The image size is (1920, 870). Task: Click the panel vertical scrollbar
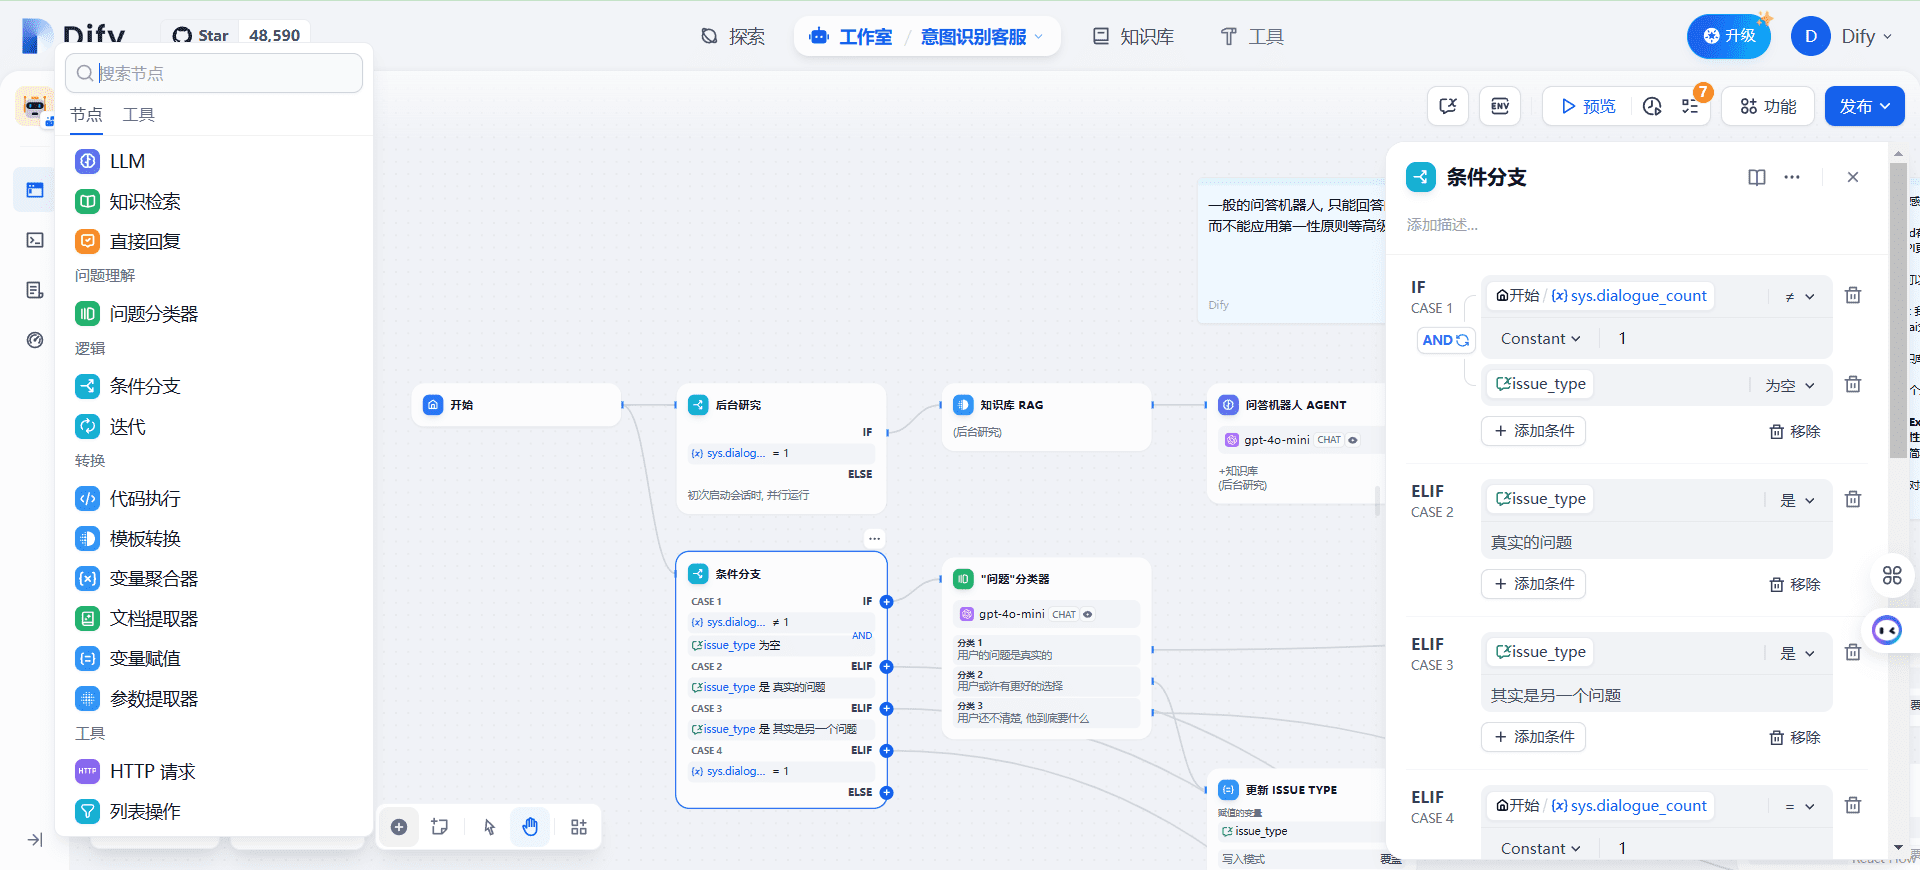[1898, 310]
